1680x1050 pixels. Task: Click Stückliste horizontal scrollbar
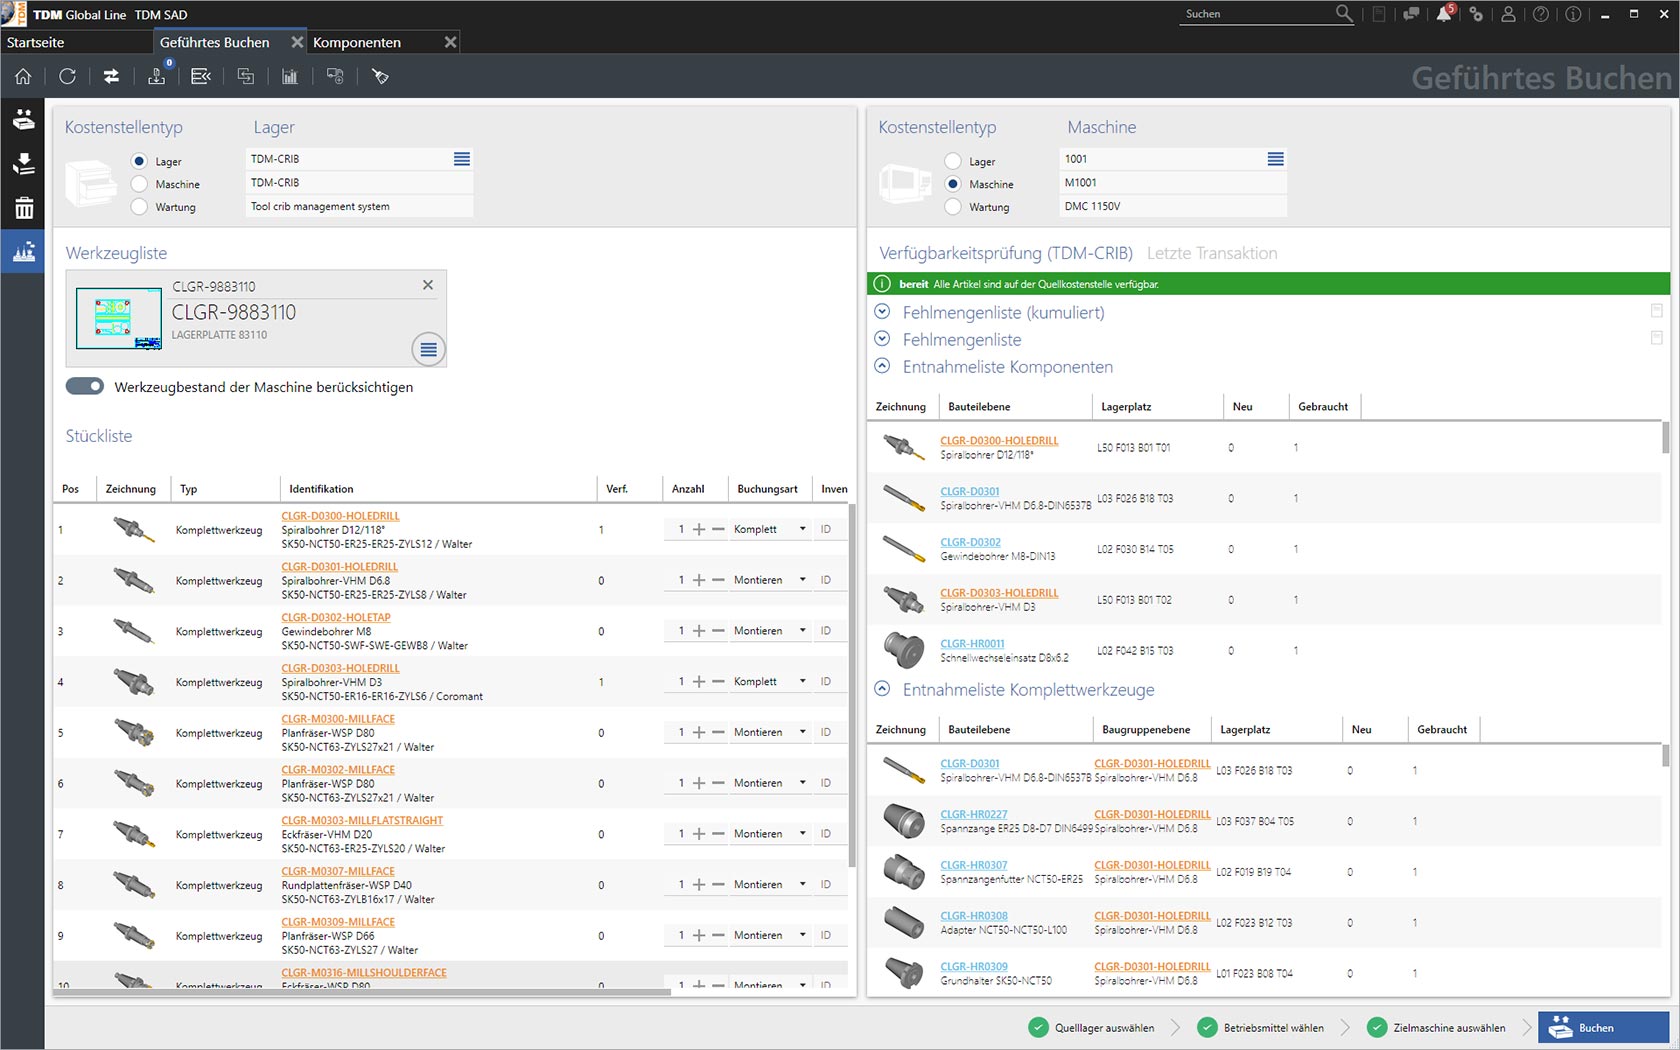[x=362, y=992]
